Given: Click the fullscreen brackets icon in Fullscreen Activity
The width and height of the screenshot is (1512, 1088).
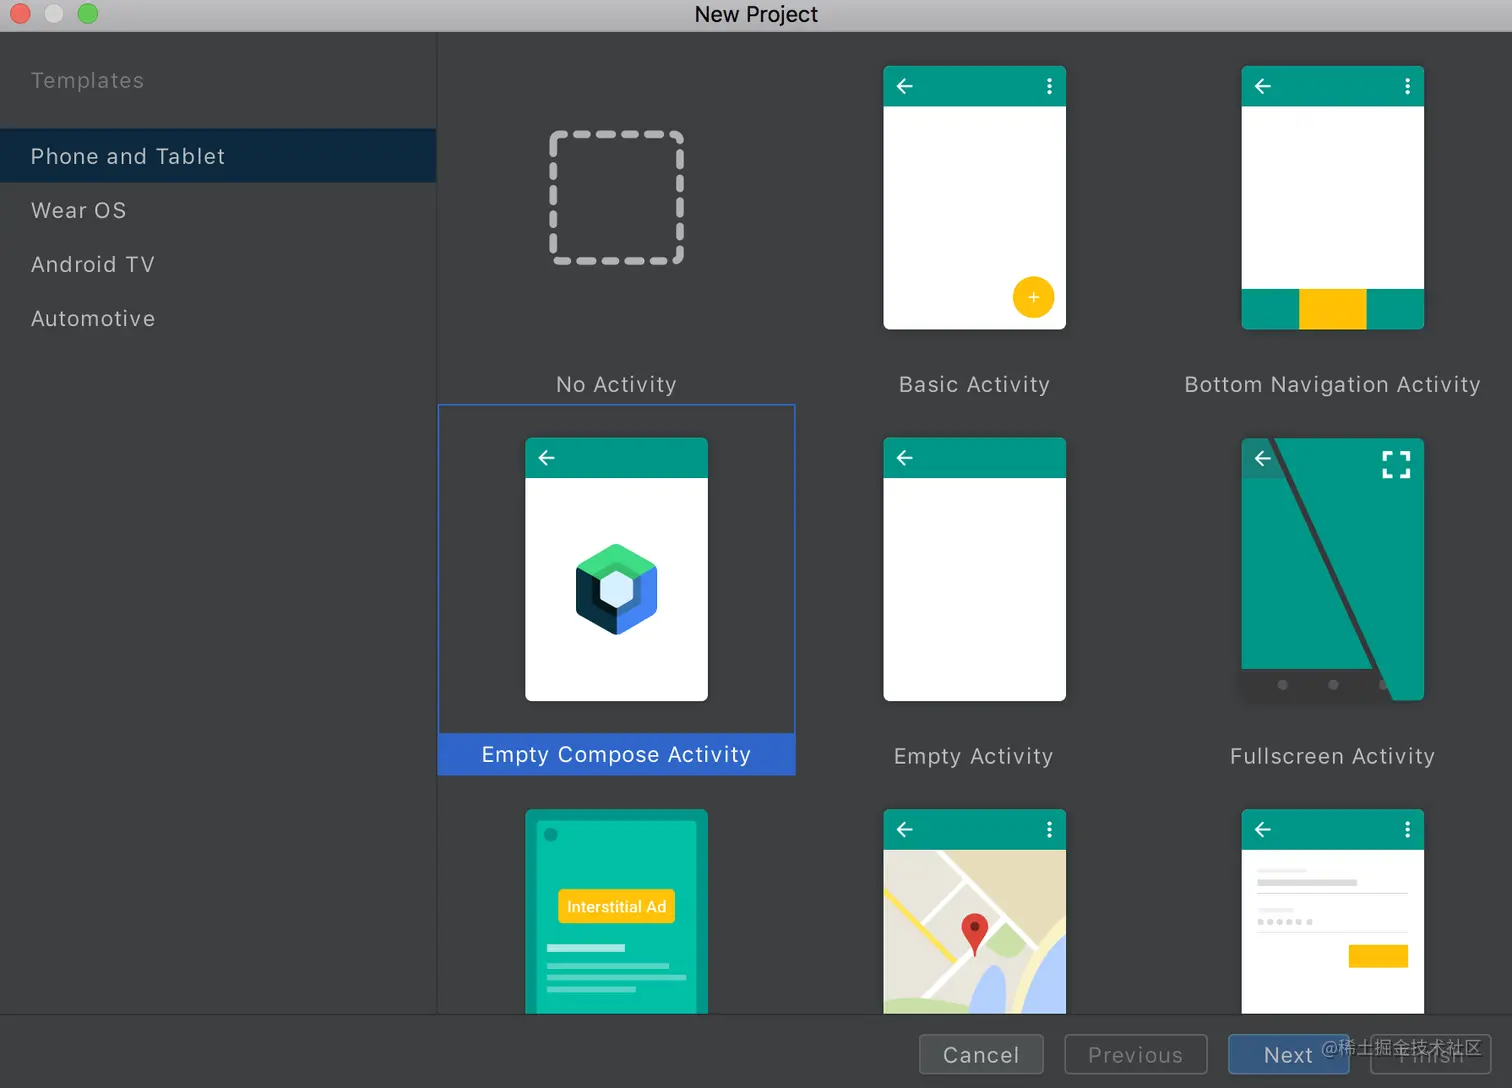Looking at the screenshot, I should tap(1396, 464).
